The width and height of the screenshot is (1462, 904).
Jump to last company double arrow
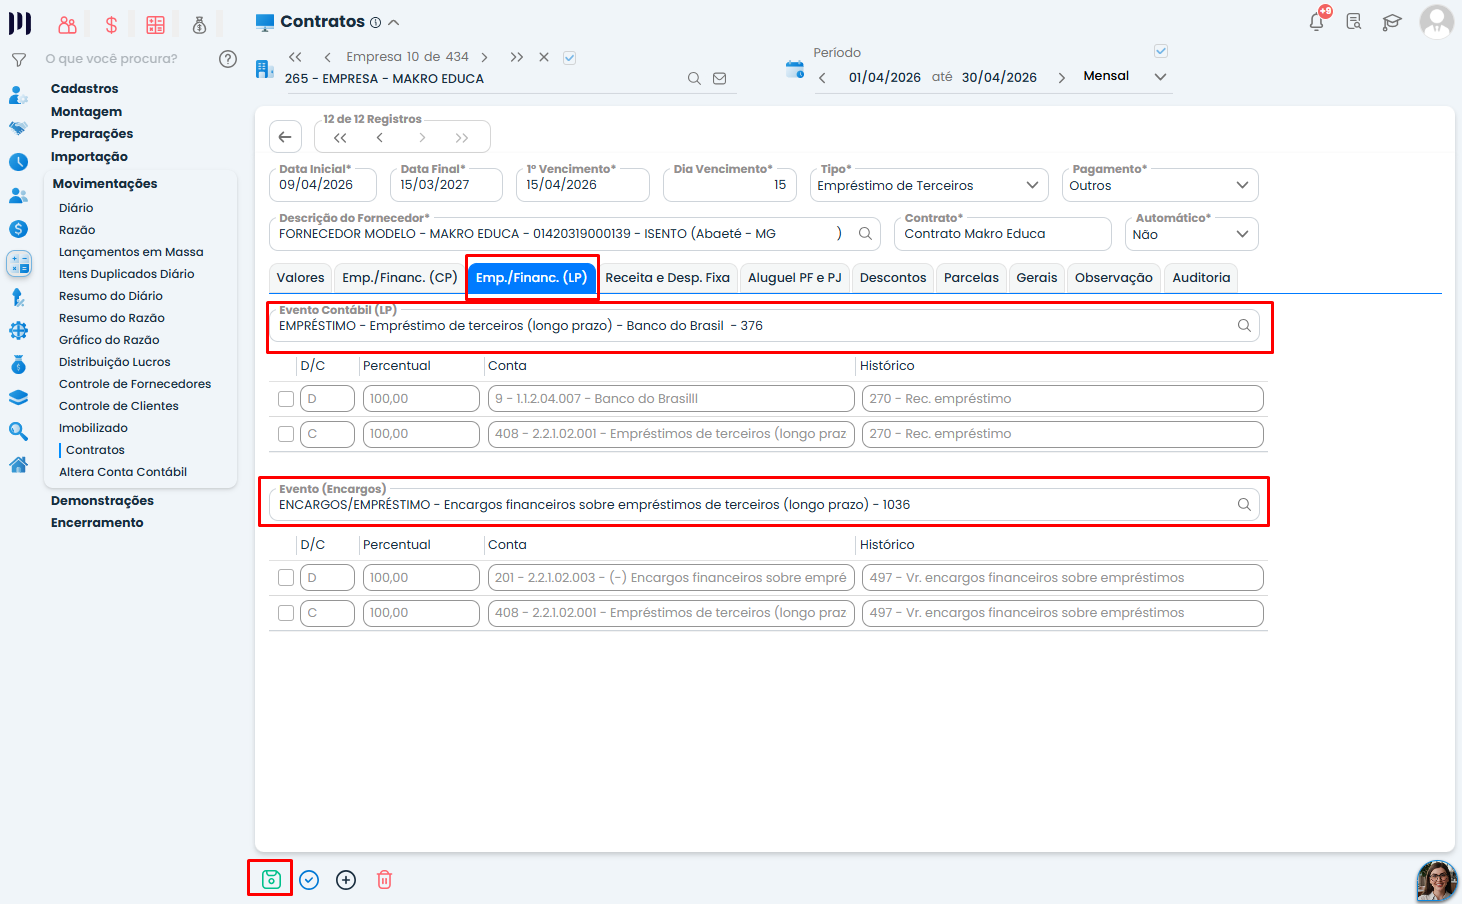tap(517, 57)
